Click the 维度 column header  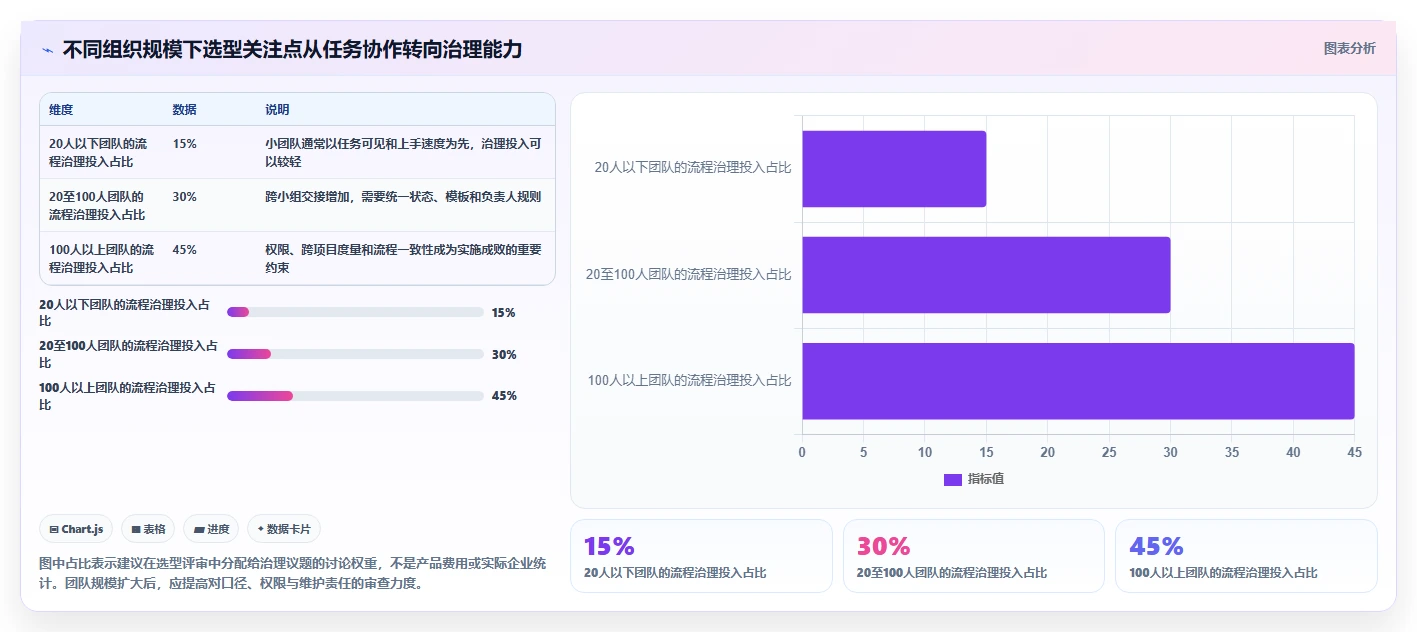click(x=61, y=110)
